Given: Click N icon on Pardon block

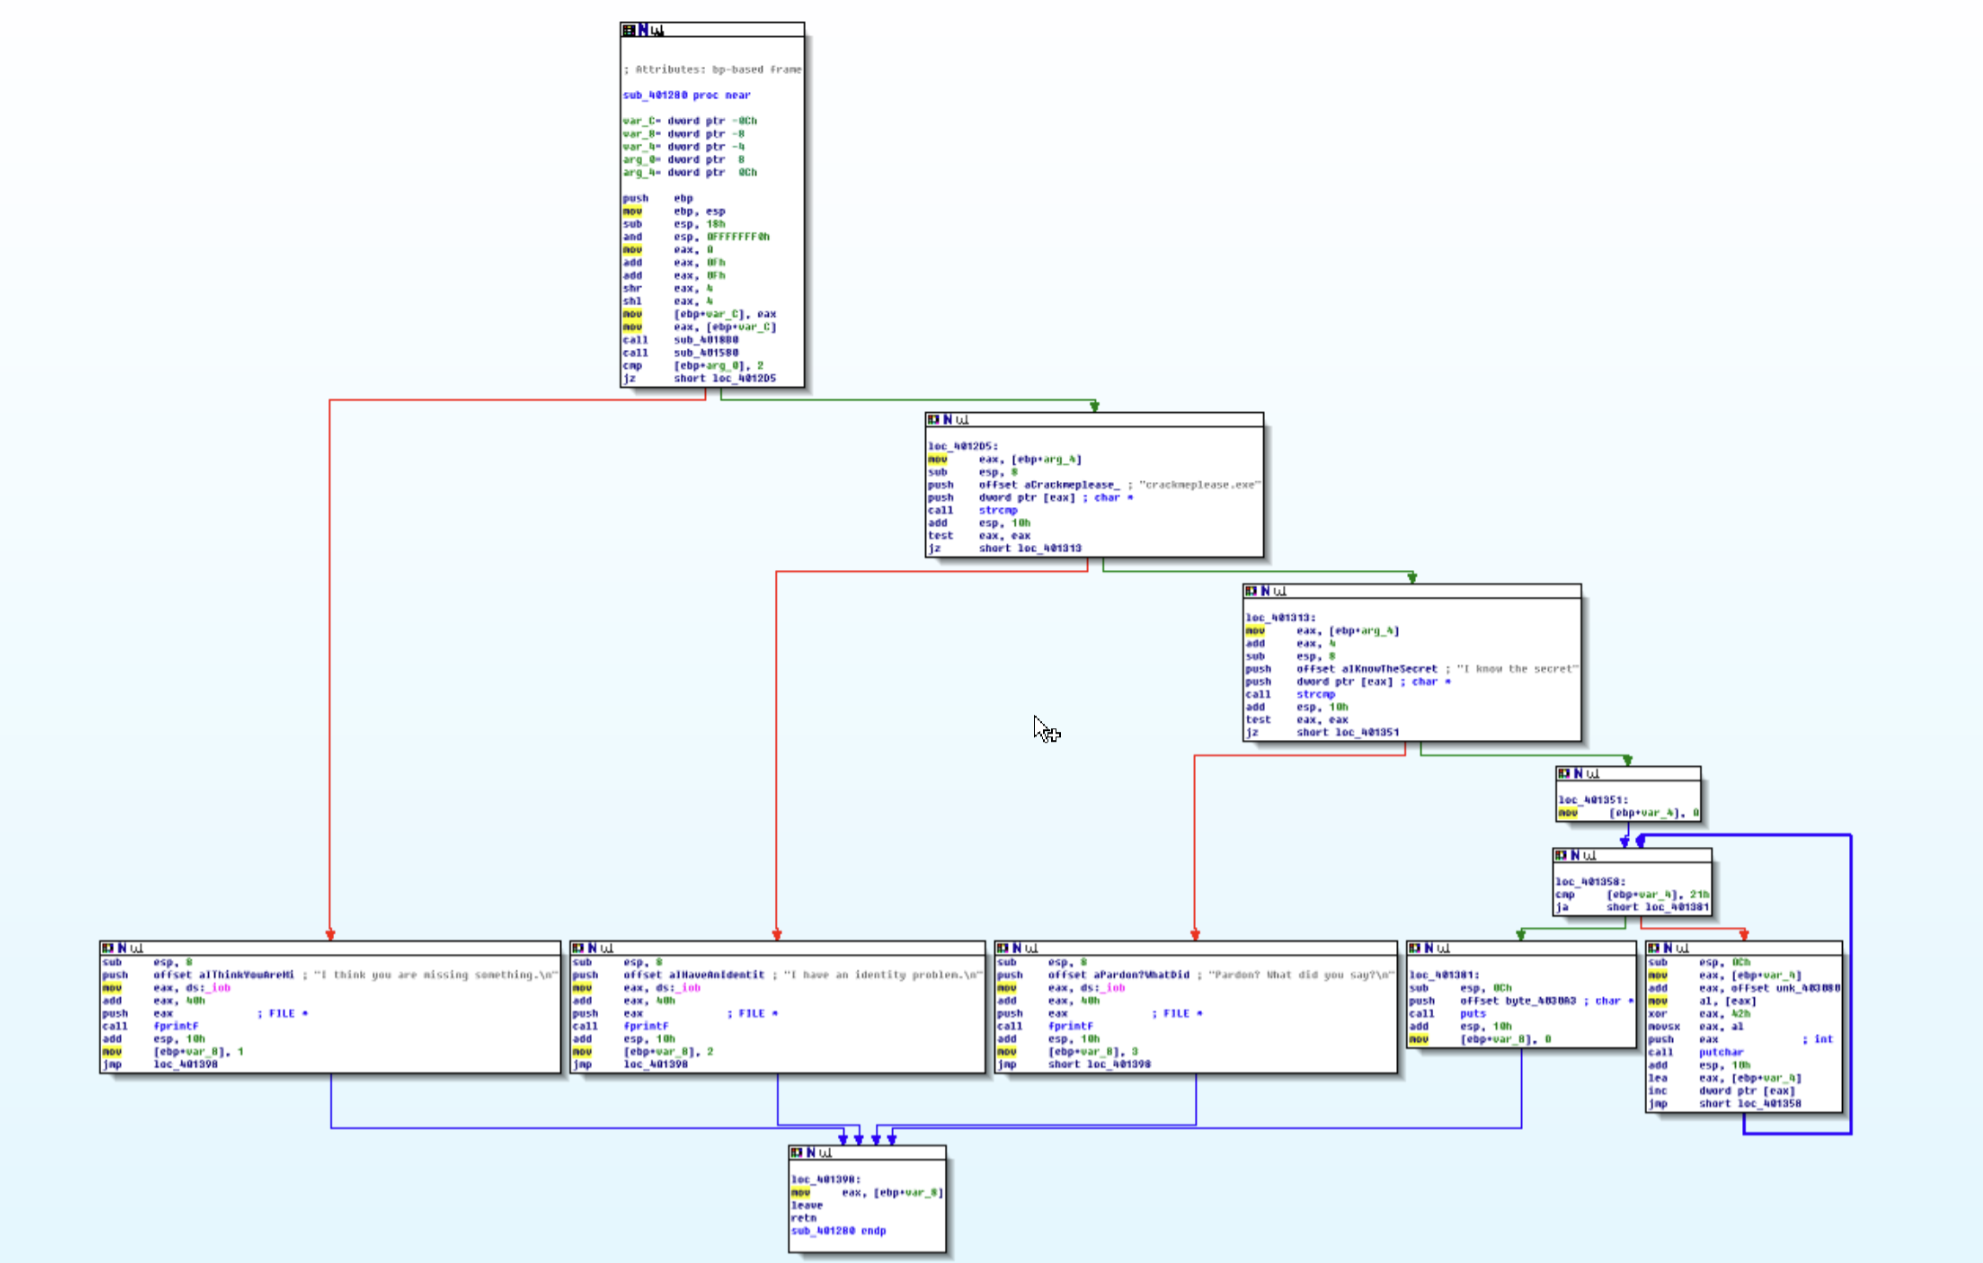Looking at the screenshot, I should click(1017, 947).
